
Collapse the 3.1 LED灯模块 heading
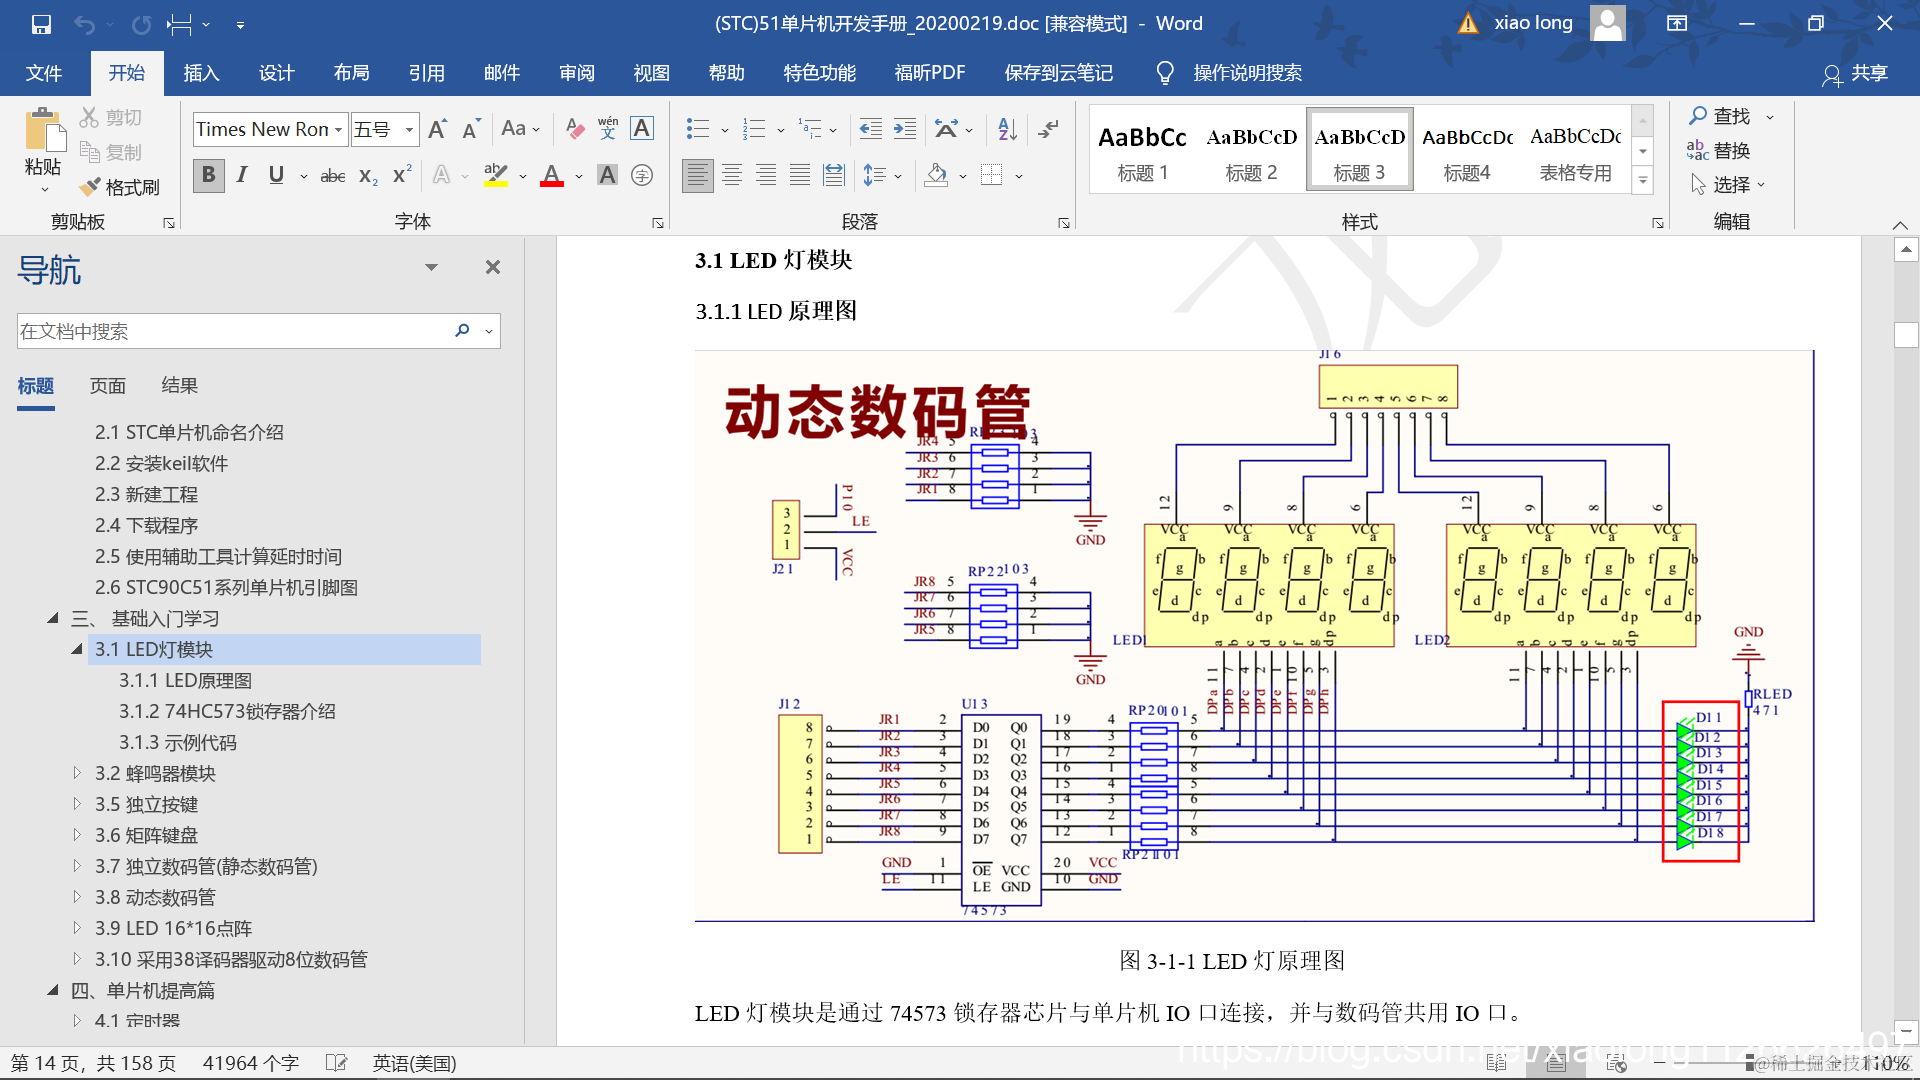[x=77, y=649]
